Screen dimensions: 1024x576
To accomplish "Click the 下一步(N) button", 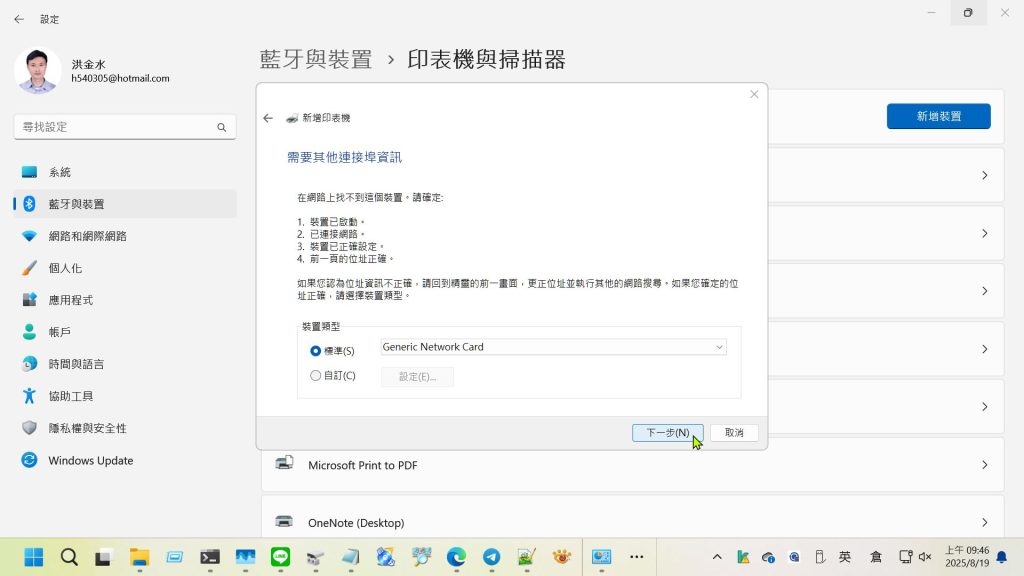I will [x=667, y=433].
